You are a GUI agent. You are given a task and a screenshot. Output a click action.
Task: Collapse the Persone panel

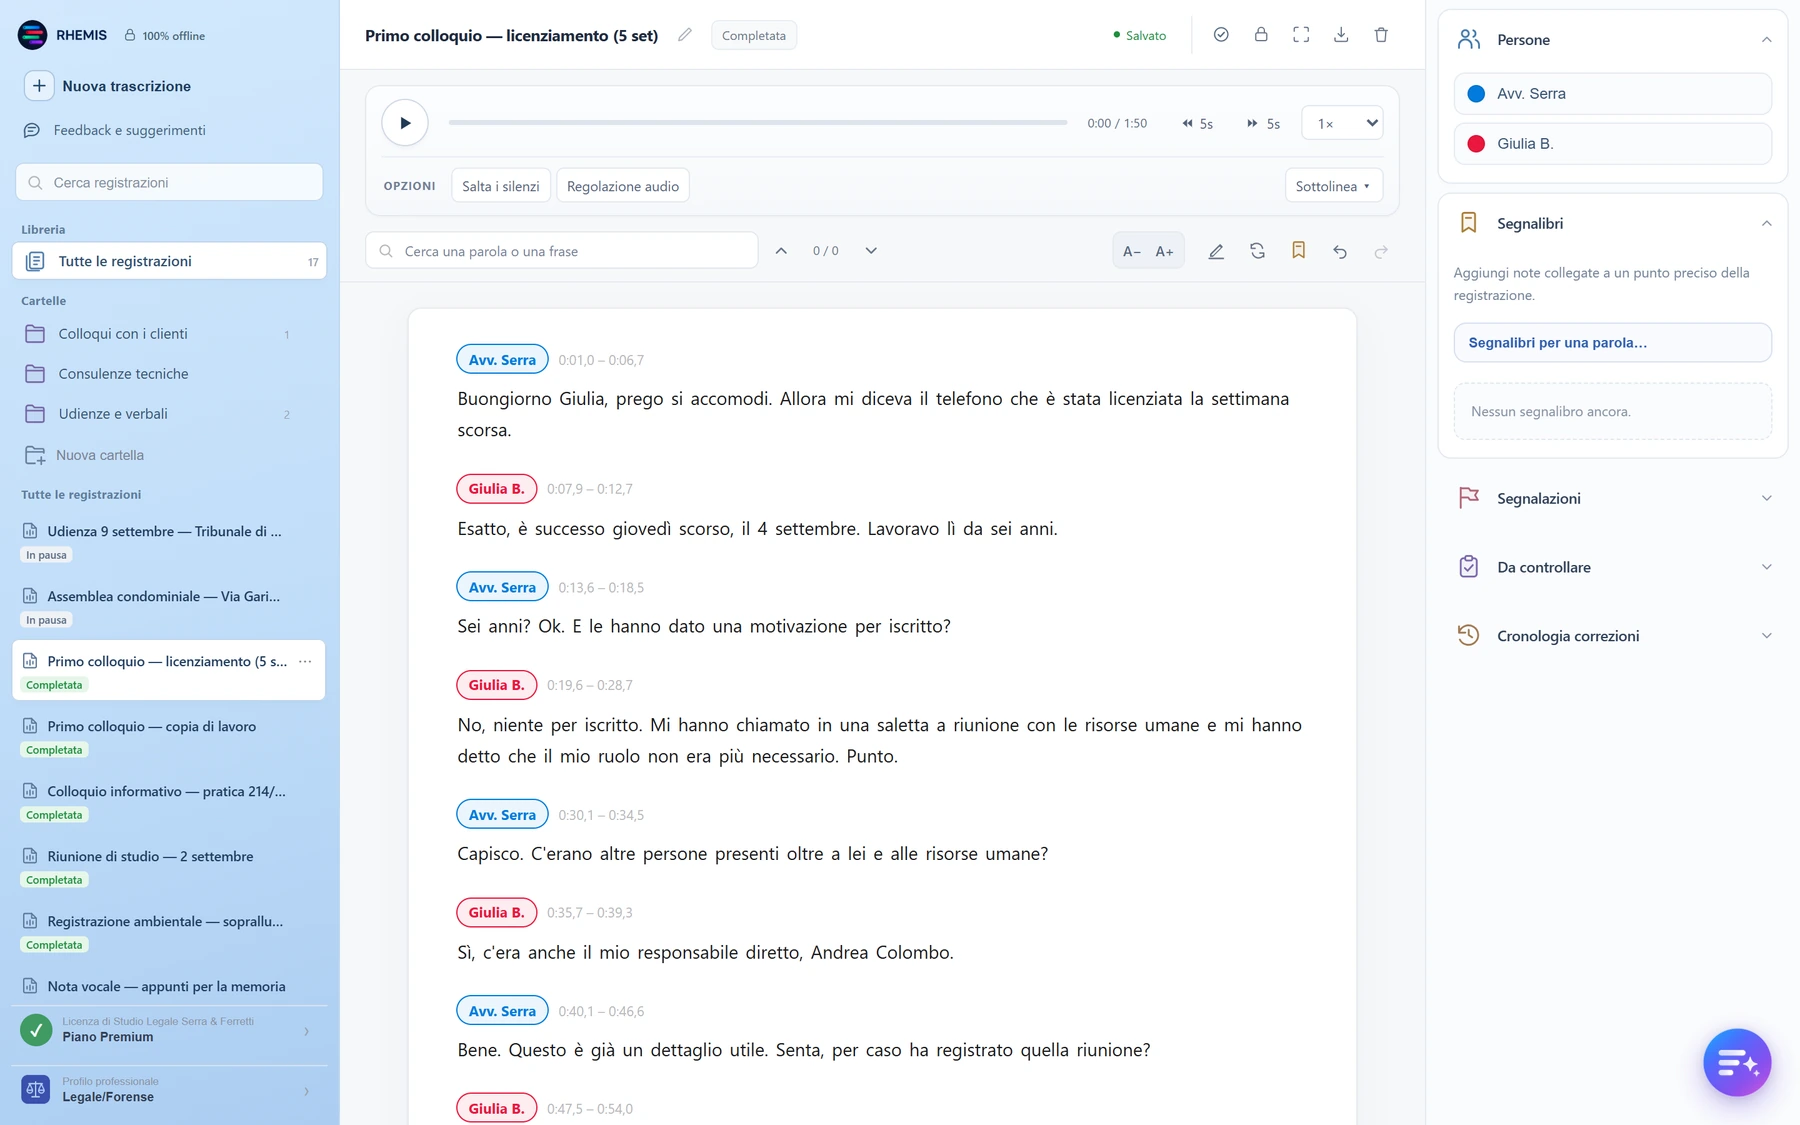click(x=1766, y=40)
